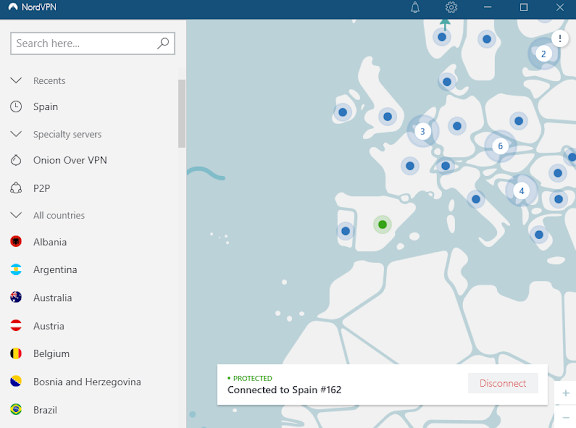Click the France server marker
Image resolution: width=576 pixels, height=428 pixels.
click(x=410, y=166)
